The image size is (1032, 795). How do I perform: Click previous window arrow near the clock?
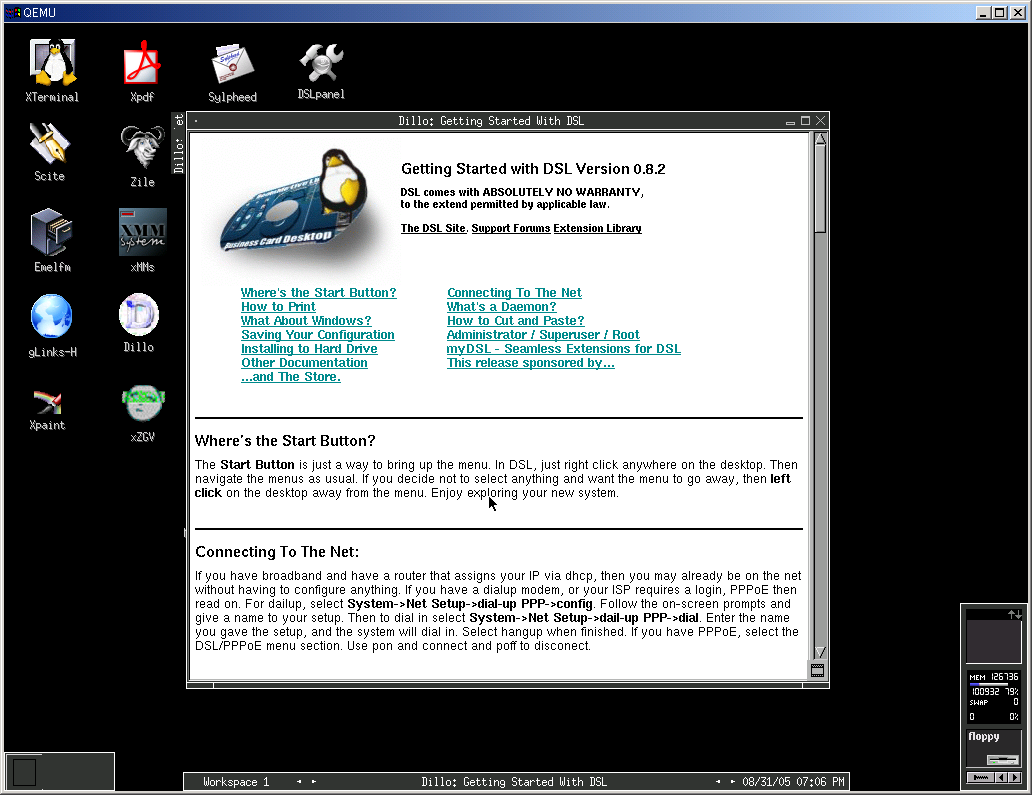[x=717, y=782]
